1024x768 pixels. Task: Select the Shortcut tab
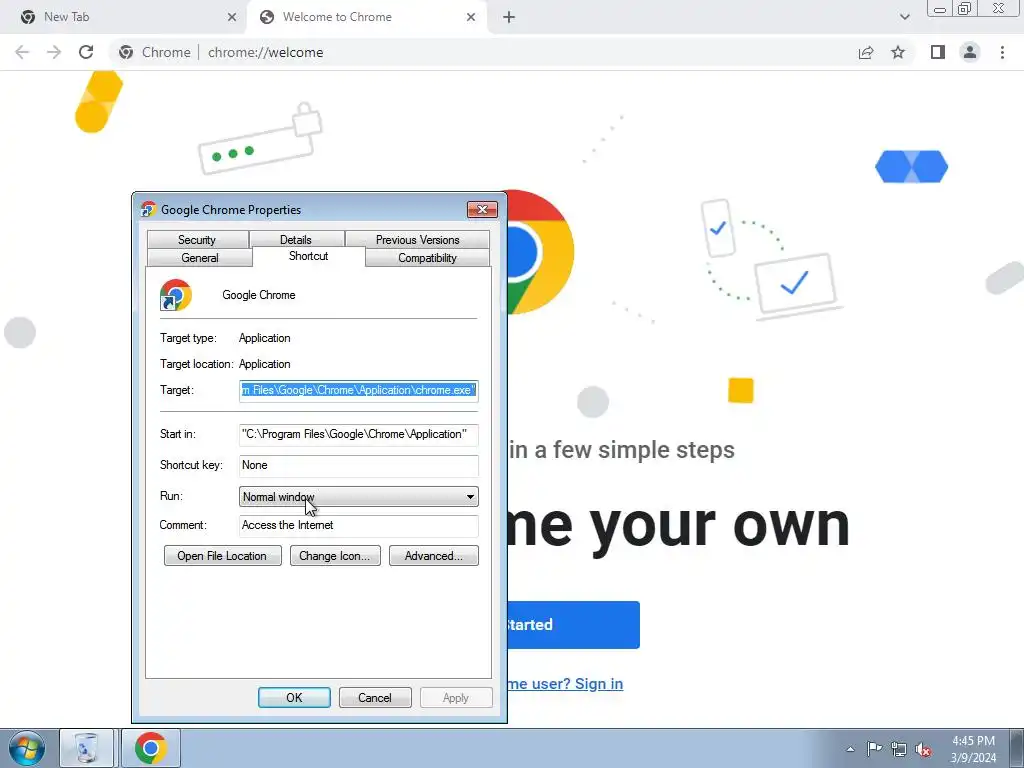308,256
